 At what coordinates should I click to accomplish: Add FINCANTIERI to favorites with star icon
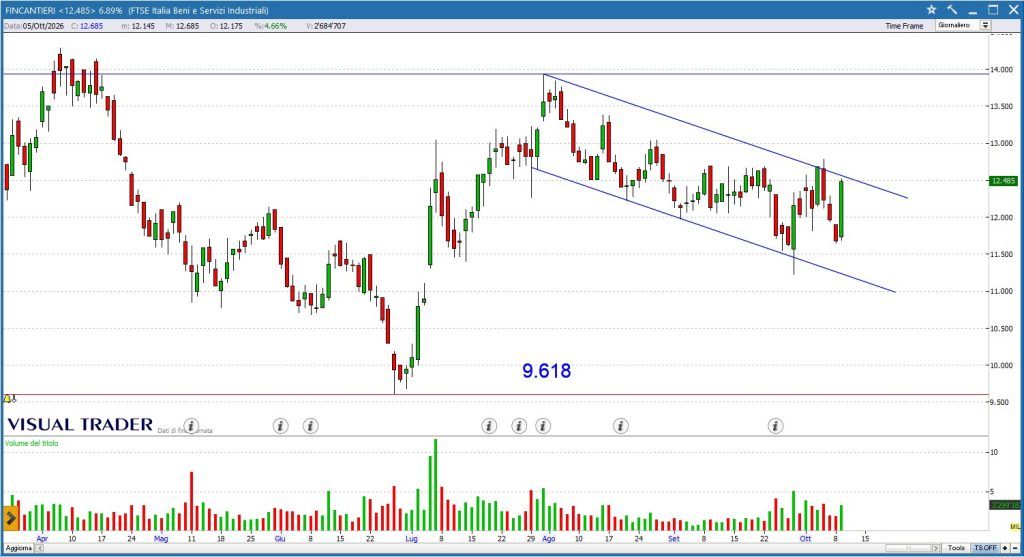pos(931,9)
